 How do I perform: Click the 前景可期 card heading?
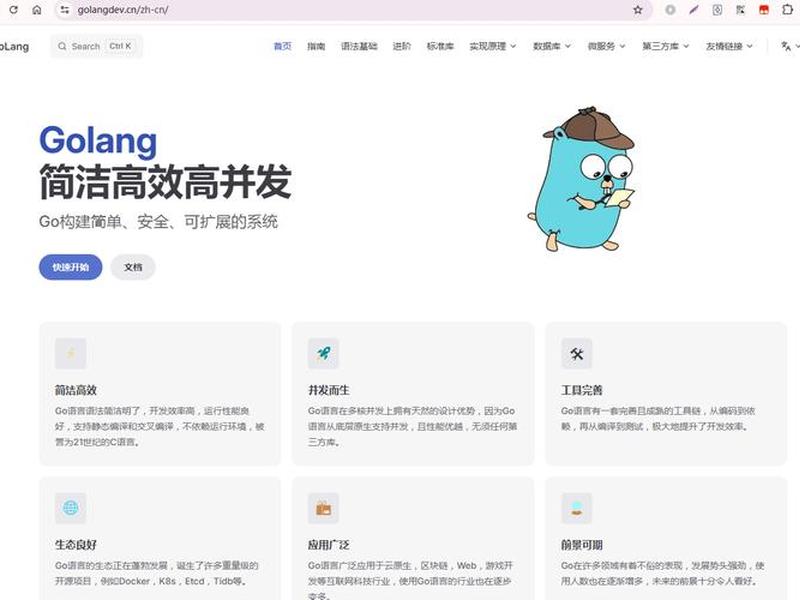pos(582,545)
